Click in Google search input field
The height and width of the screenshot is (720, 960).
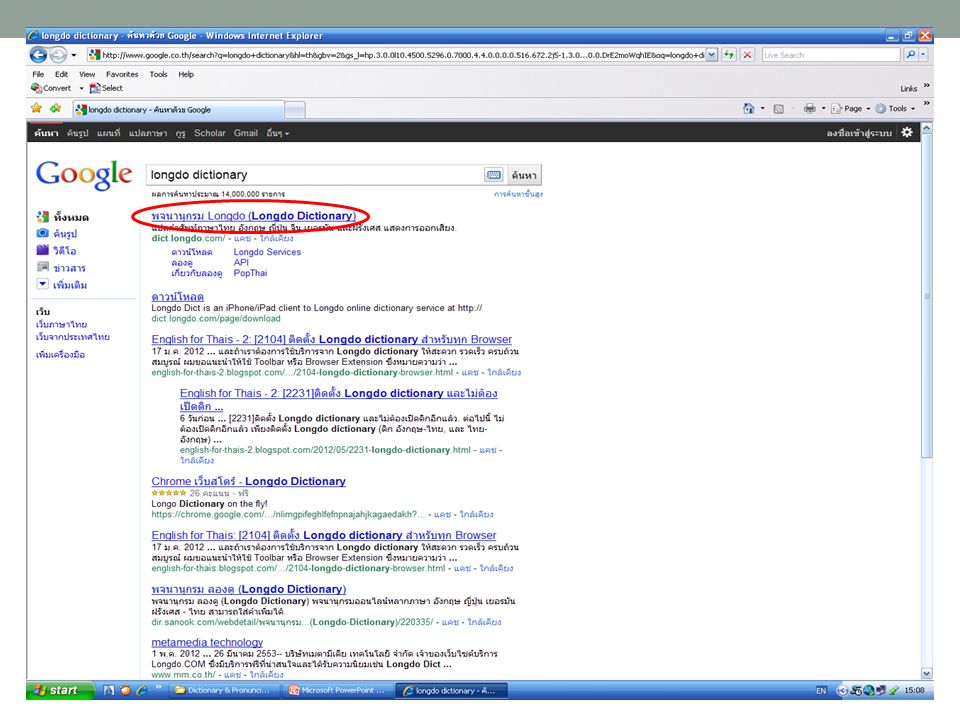point(315,175)
